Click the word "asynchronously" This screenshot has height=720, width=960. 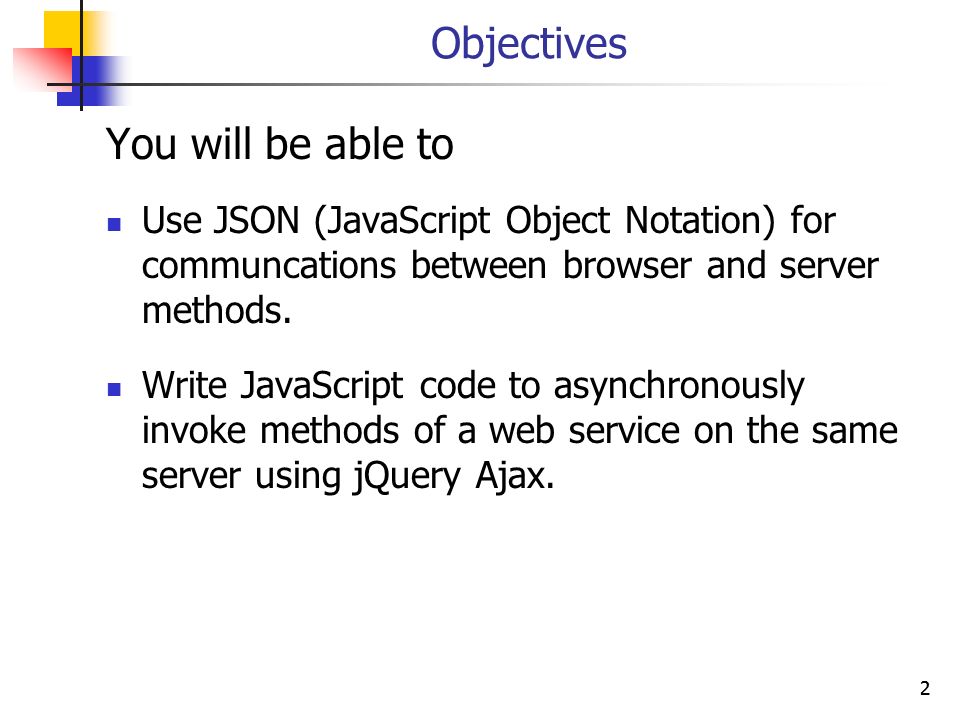coord(679,388)
